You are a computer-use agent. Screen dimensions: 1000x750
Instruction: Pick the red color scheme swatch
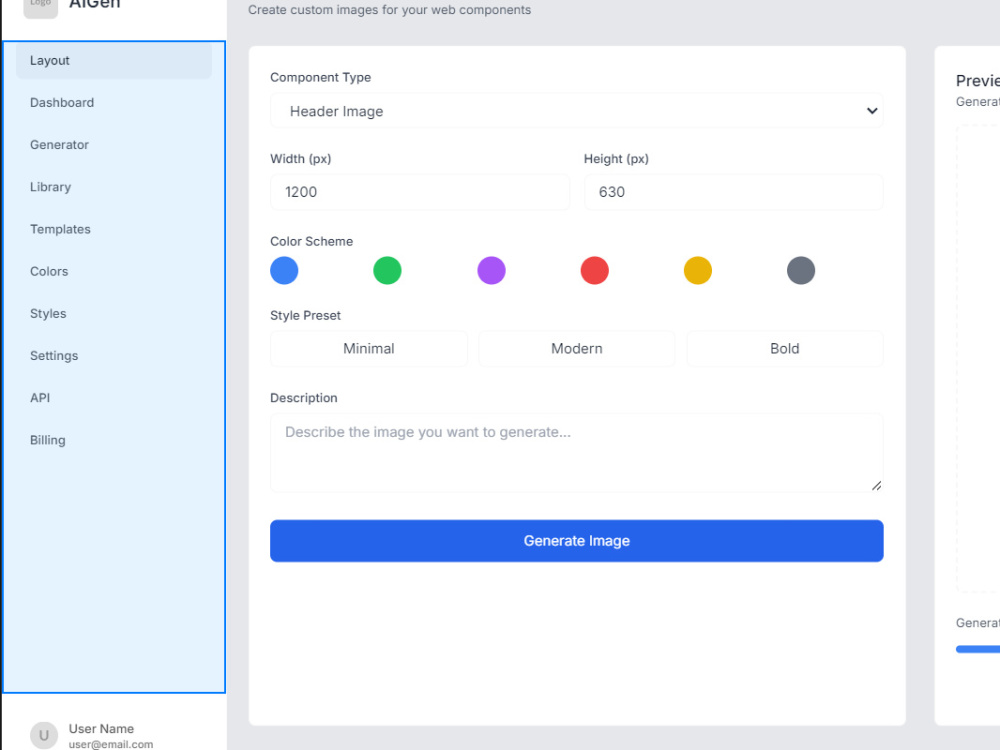click(x=594, y=270)
